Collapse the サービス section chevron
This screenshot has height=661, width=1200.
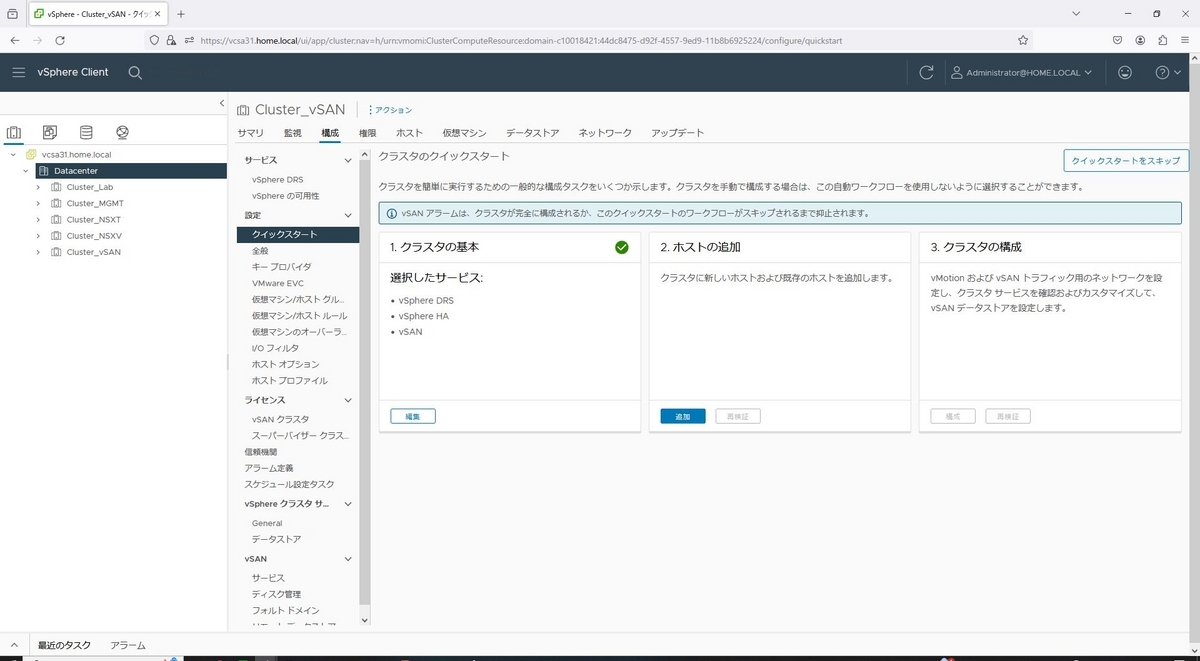pyautogui.click(x=348, y=160)
